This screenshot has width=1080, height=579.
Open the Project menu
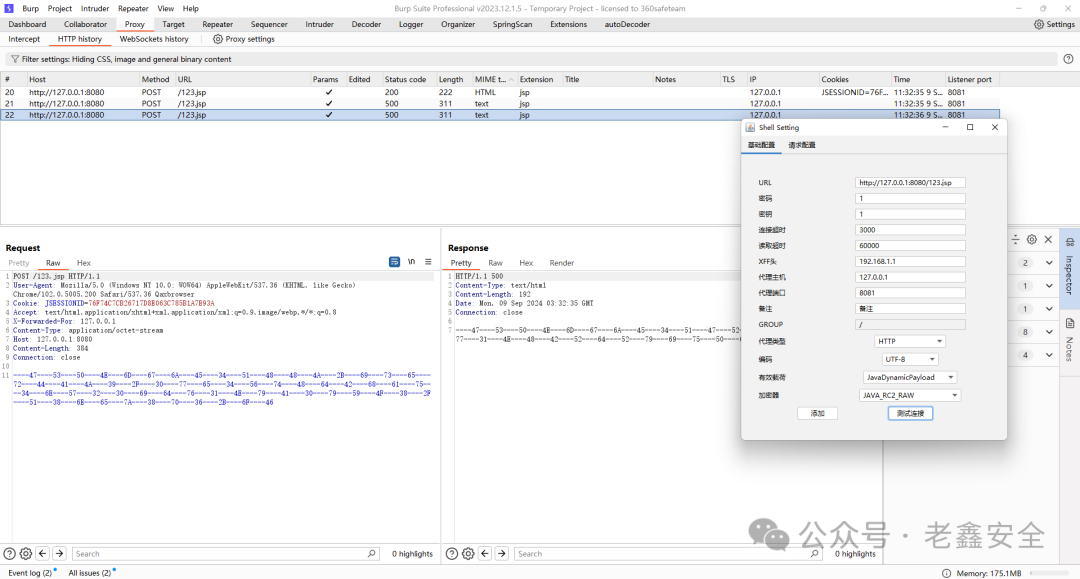click(60, 8)
